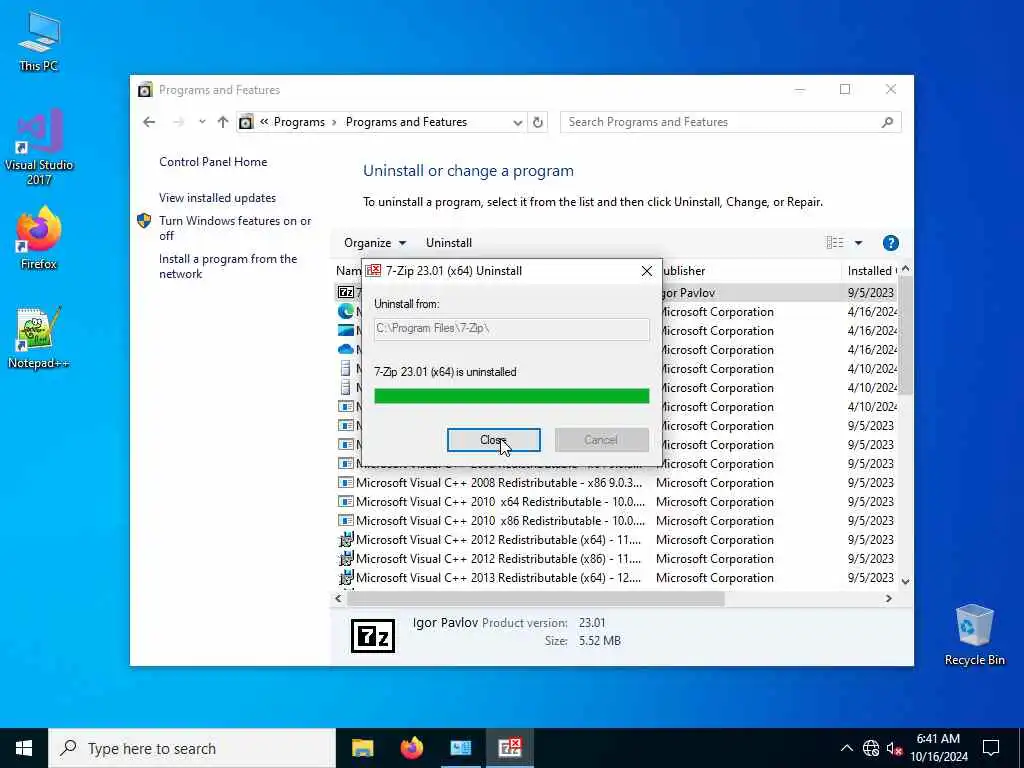Open the view options dropdown arrow
Image resolution: width=1024 pixels, height=768 pixels.
coord(858,243)
